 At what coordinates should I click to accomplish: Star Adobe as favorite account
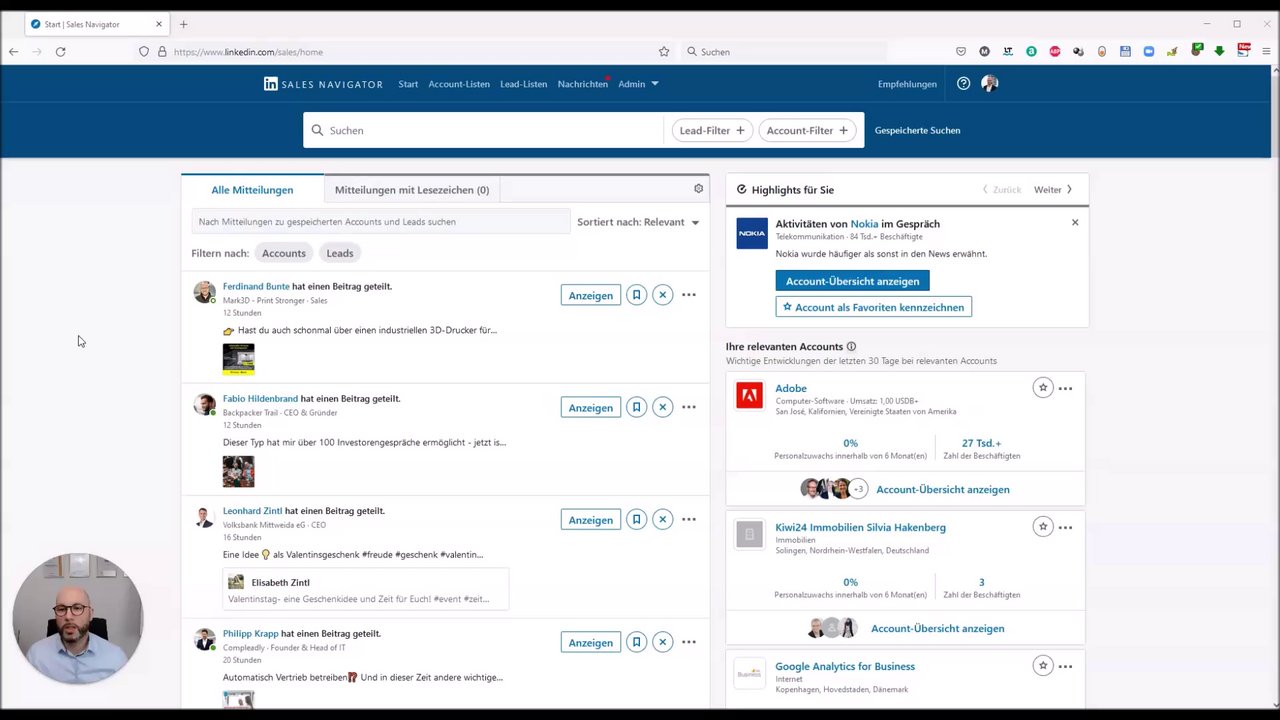coord(1043,388)
